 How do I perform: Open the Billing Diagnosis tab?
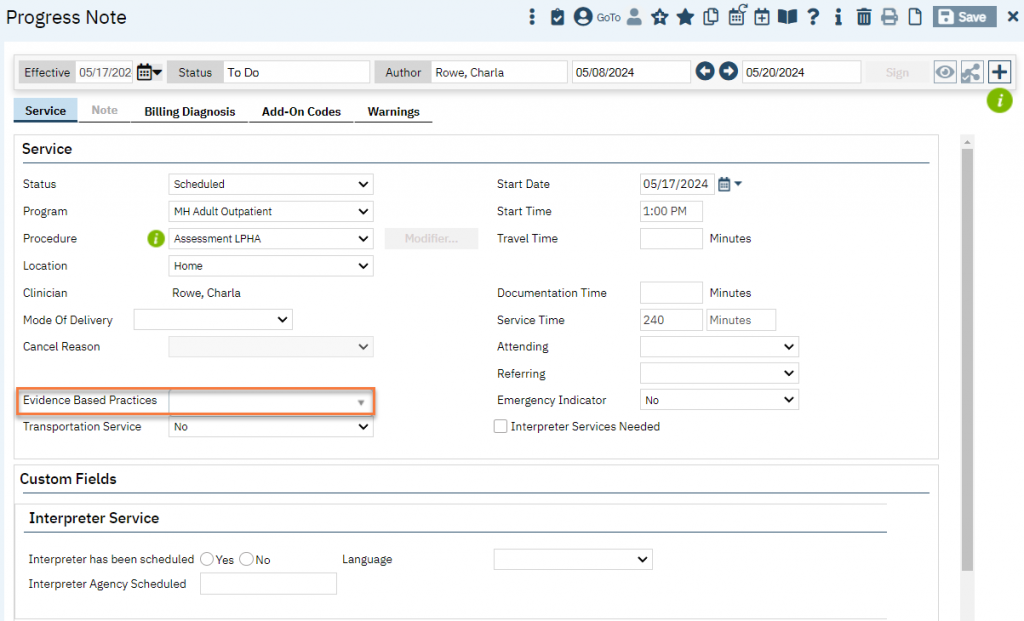pos(189,111)
